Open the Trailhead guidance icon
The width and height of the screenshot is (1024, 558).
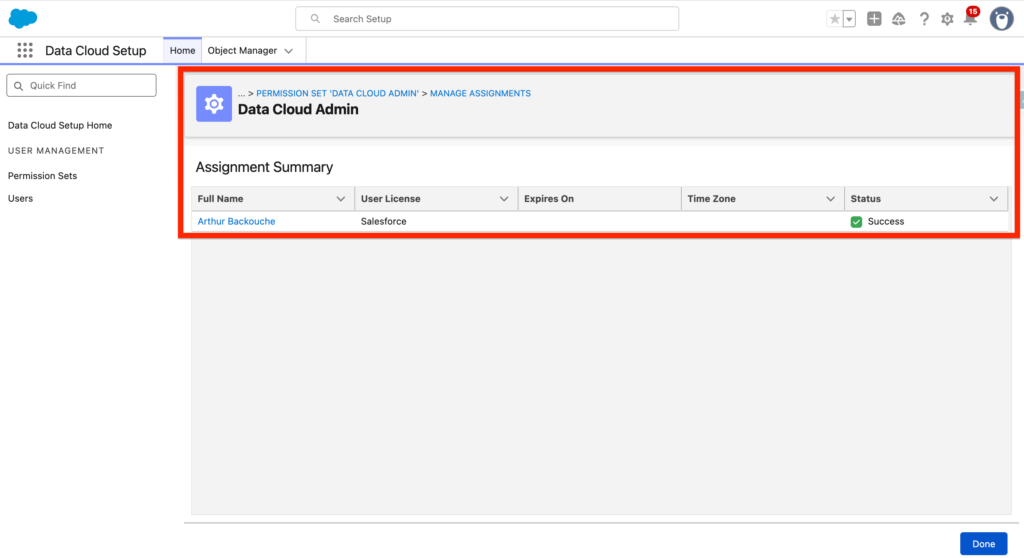point(899,19)
